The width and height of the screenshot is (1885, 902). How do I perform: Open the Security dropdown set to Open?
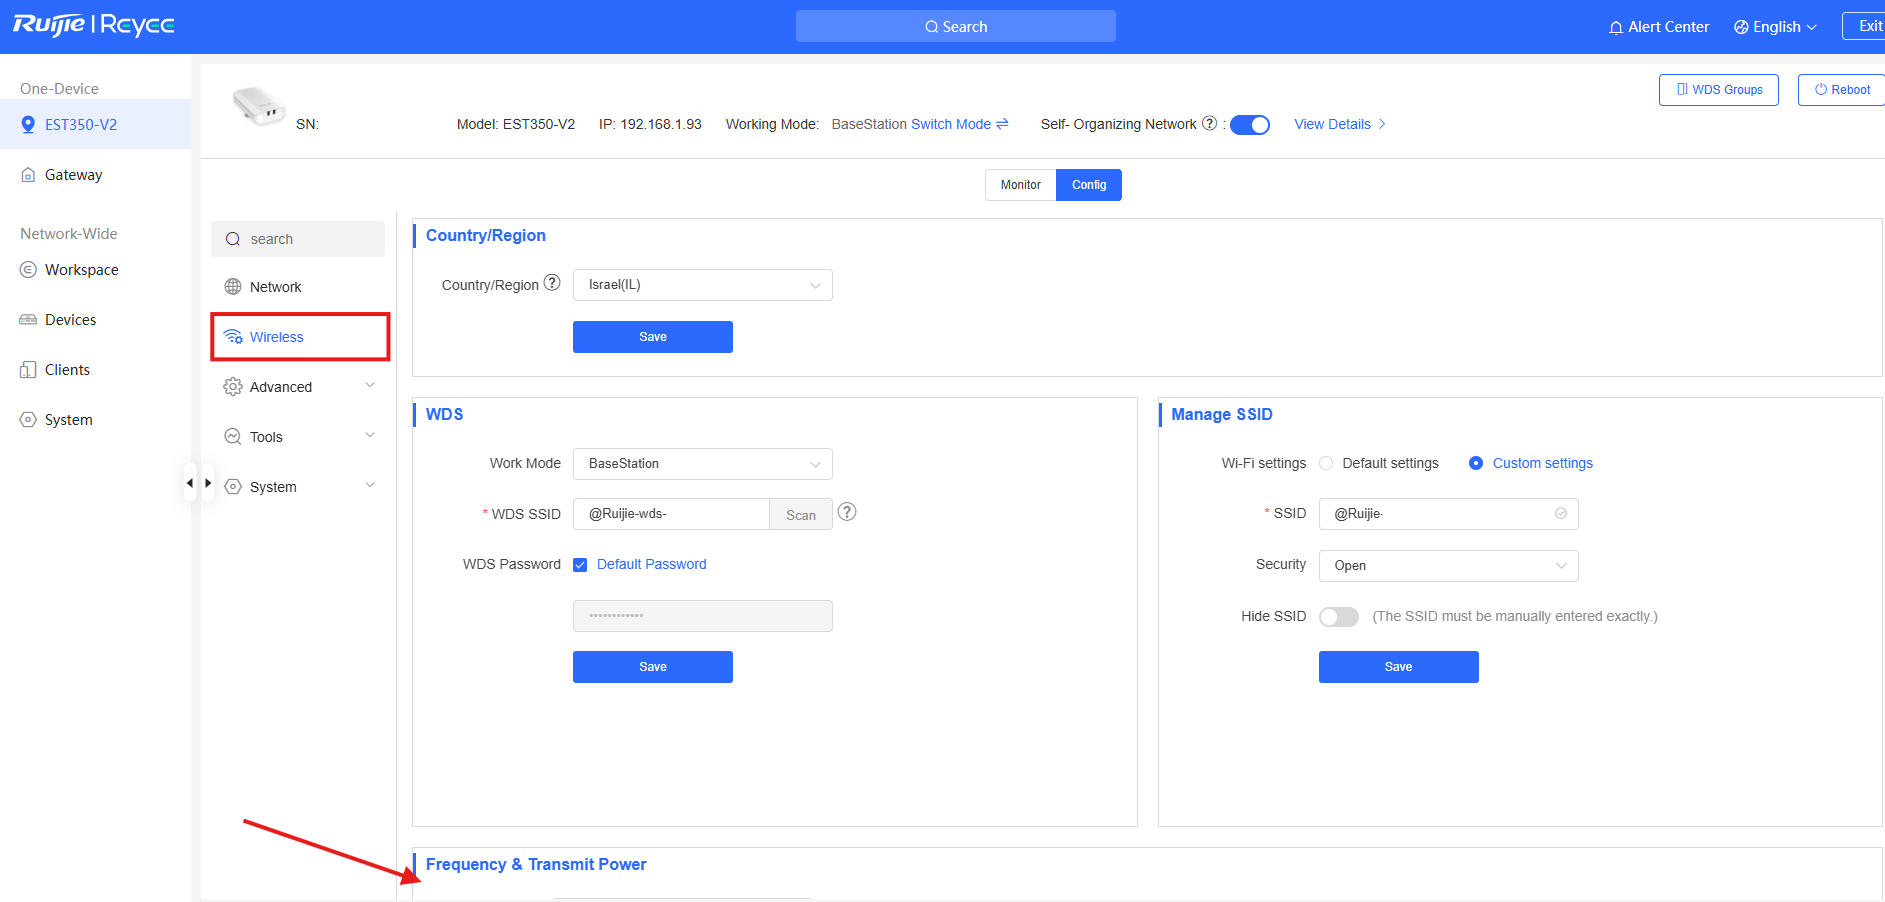click(x=1448, y=566)
